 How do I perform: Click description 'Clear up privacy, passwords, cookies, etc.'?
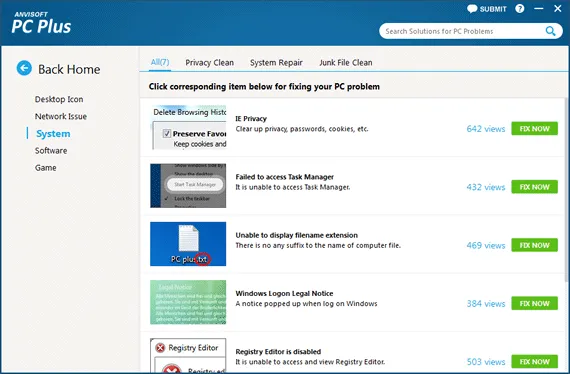[x=302, y=129]
